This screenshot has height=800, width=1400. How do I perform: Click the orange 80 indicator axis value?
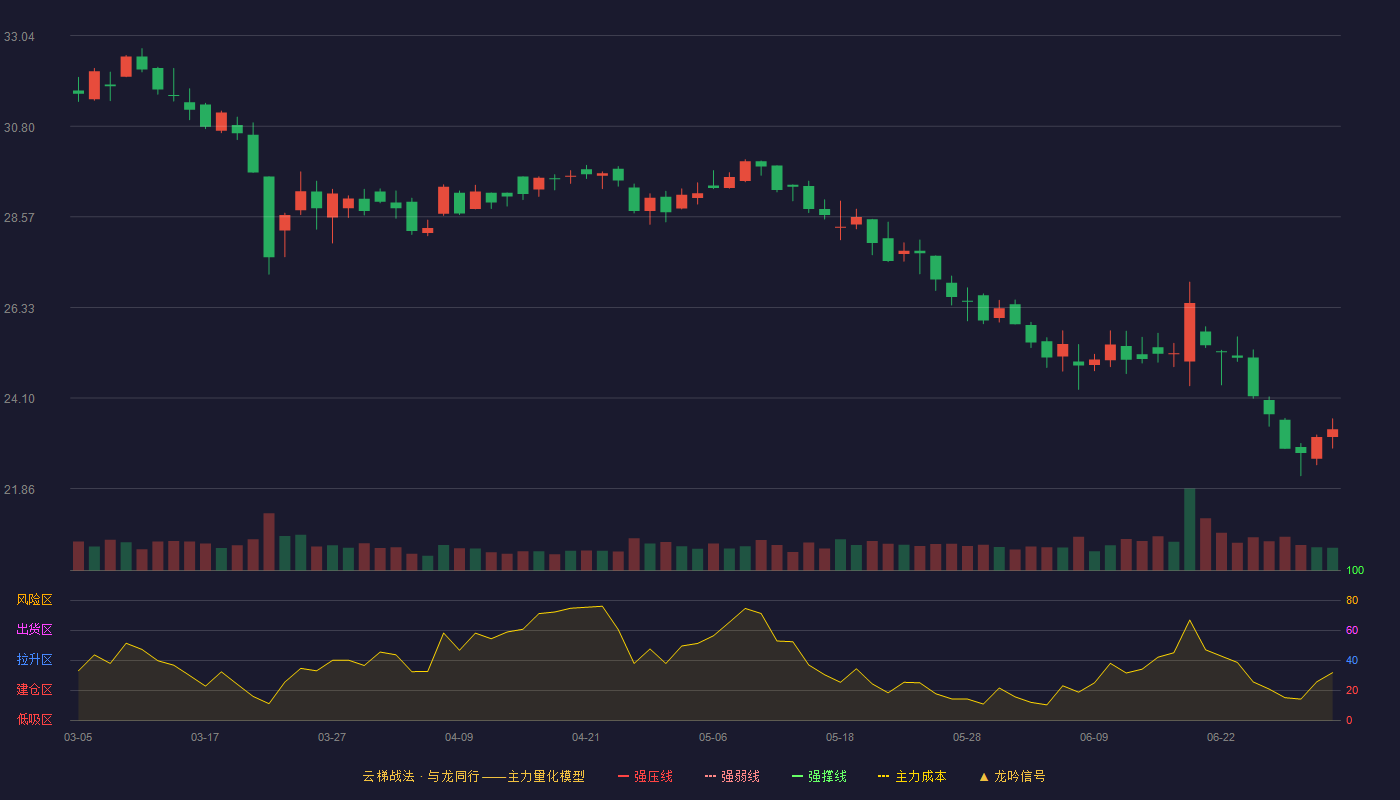click(x=1352, y=600)
